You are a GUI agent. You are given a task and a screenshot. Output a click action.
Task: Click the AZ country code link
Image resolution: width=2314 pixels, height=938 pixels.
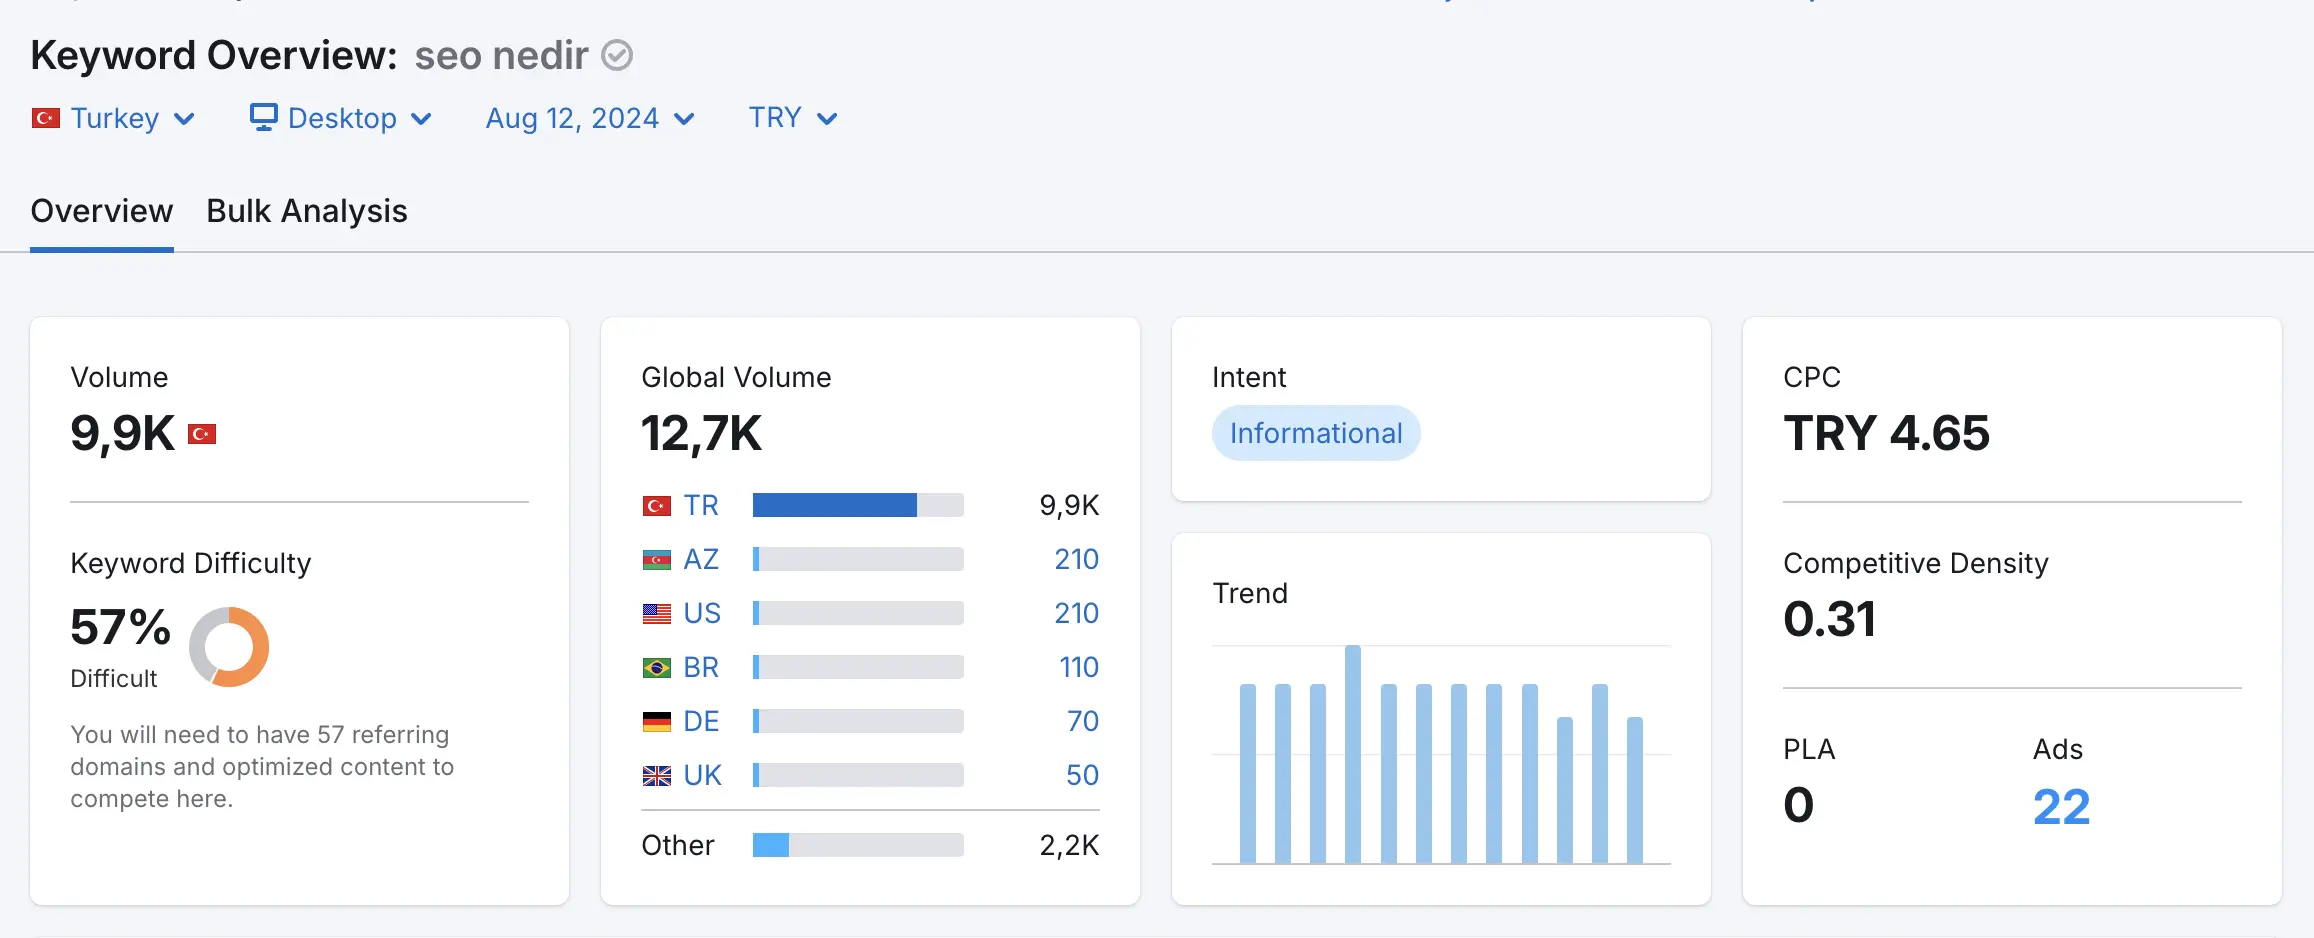[x=701, y=560]
